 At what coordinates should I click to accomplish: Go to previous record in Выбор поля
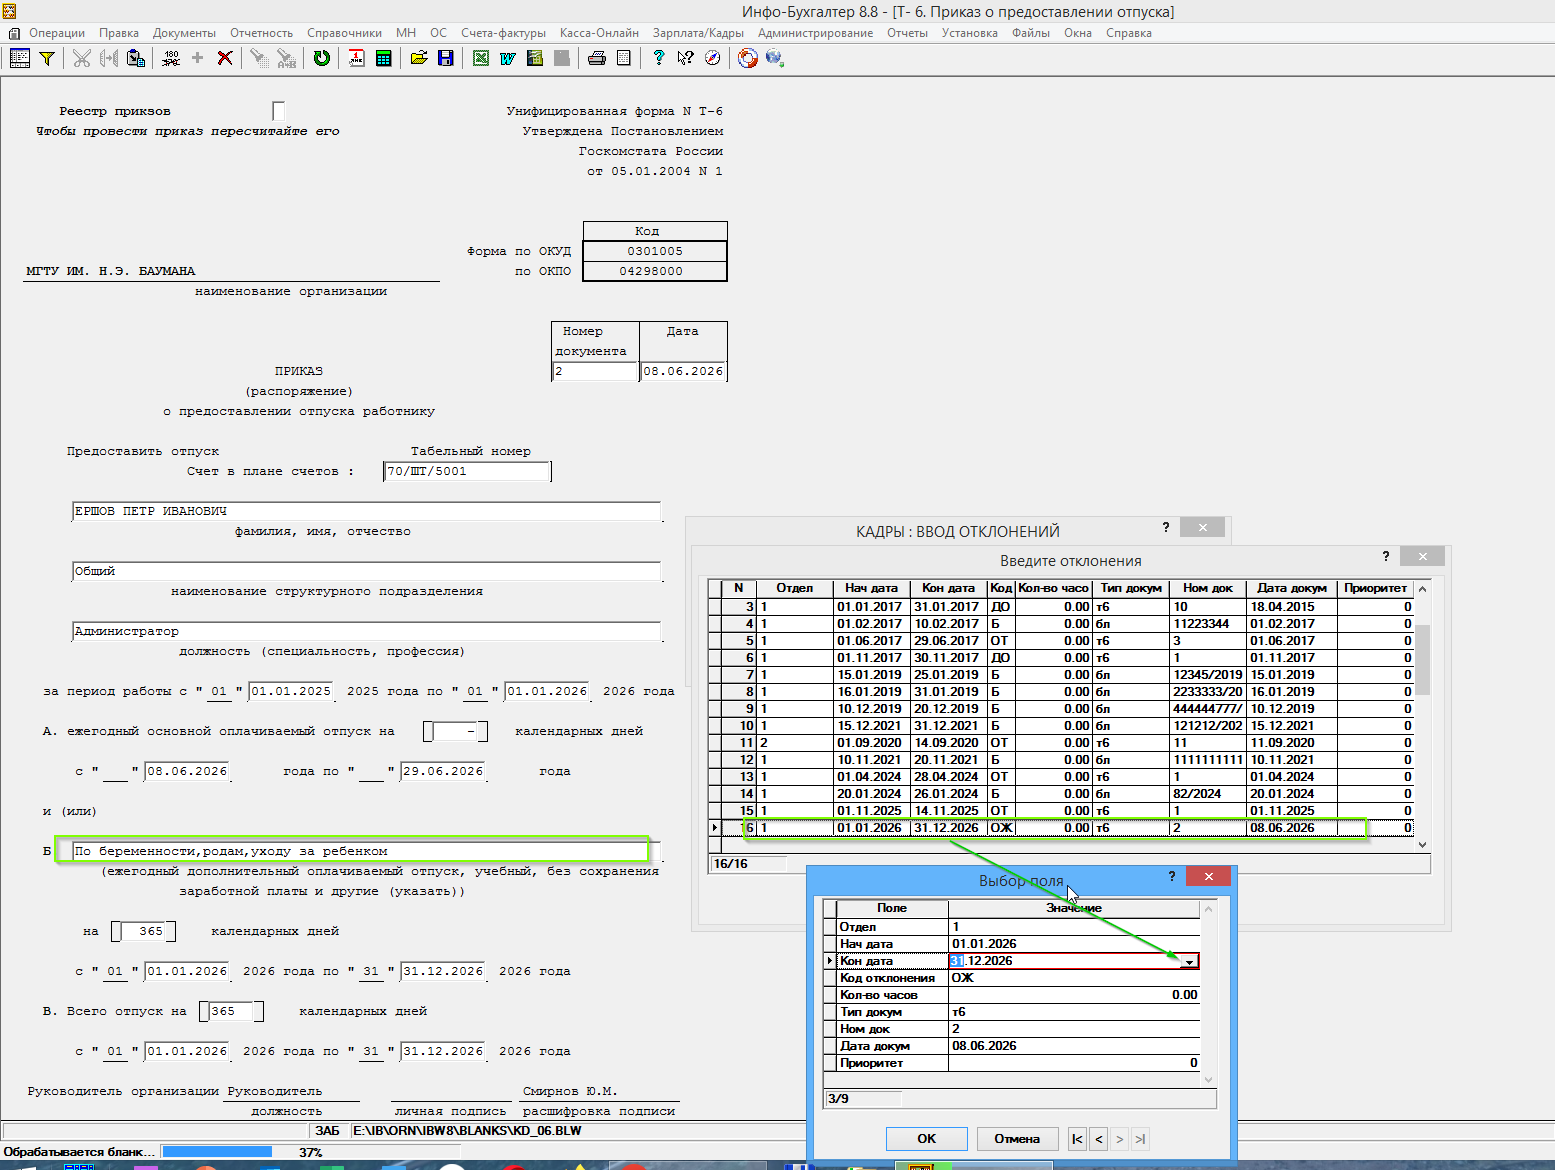1098,1139
